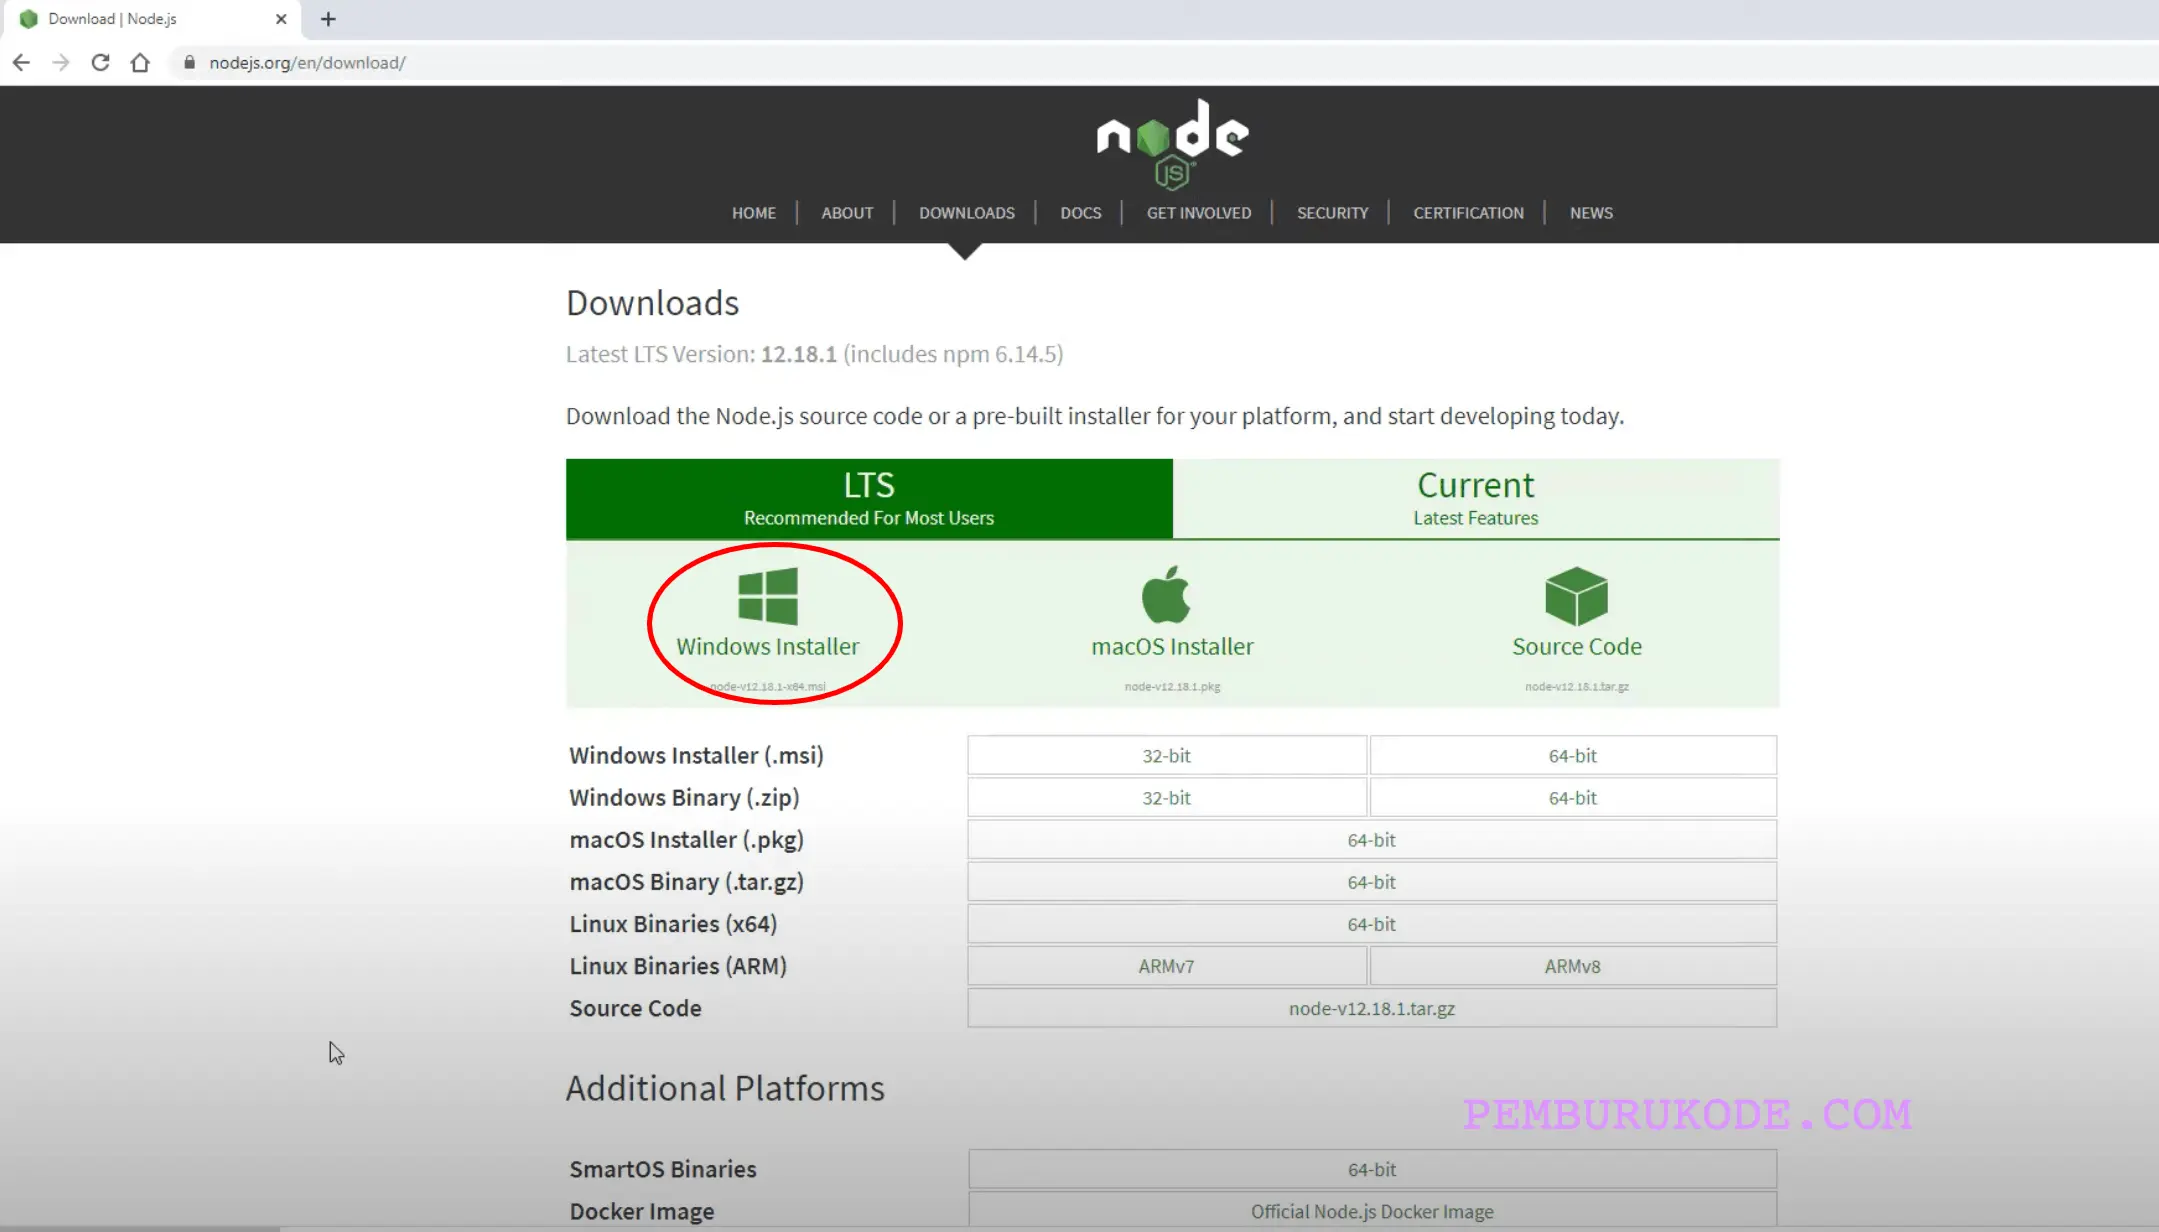Screen dimensions: 2159x1232
Task: Reload the page with refresh icon
Action: tap(100, 63)
